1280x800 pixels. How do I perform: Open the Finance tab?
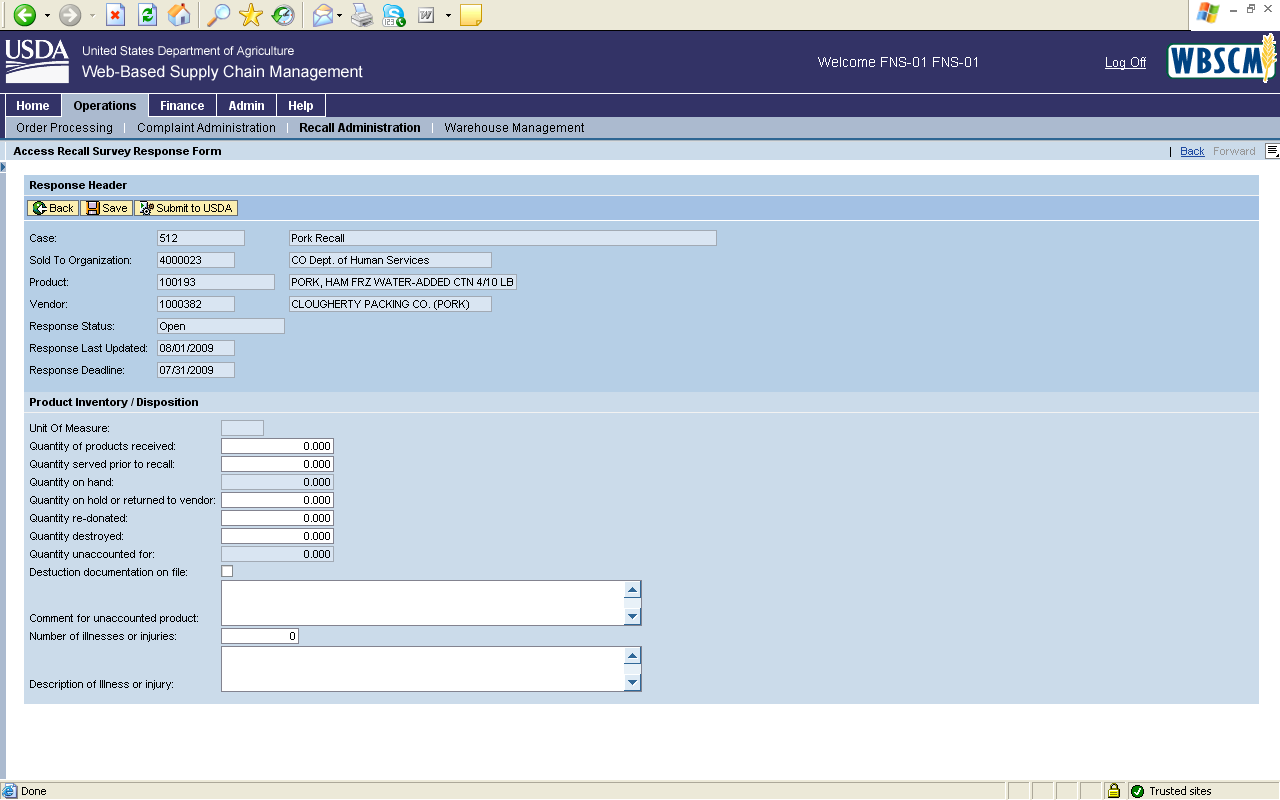182,106
